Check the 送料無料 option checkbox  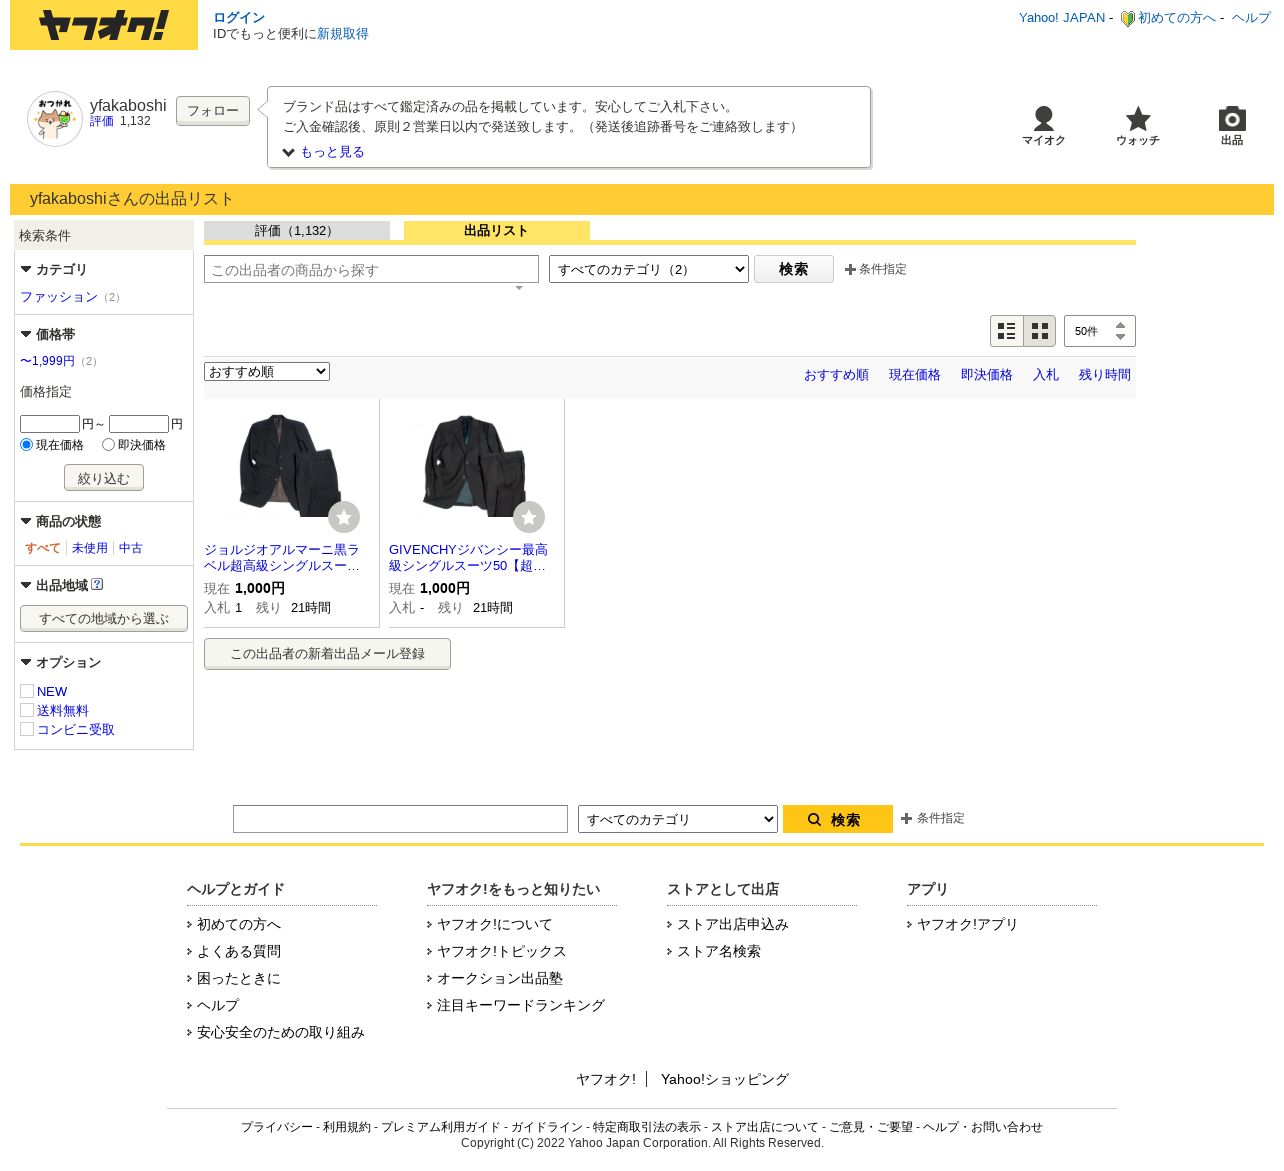pyautogui.click(x=27, y=710)
